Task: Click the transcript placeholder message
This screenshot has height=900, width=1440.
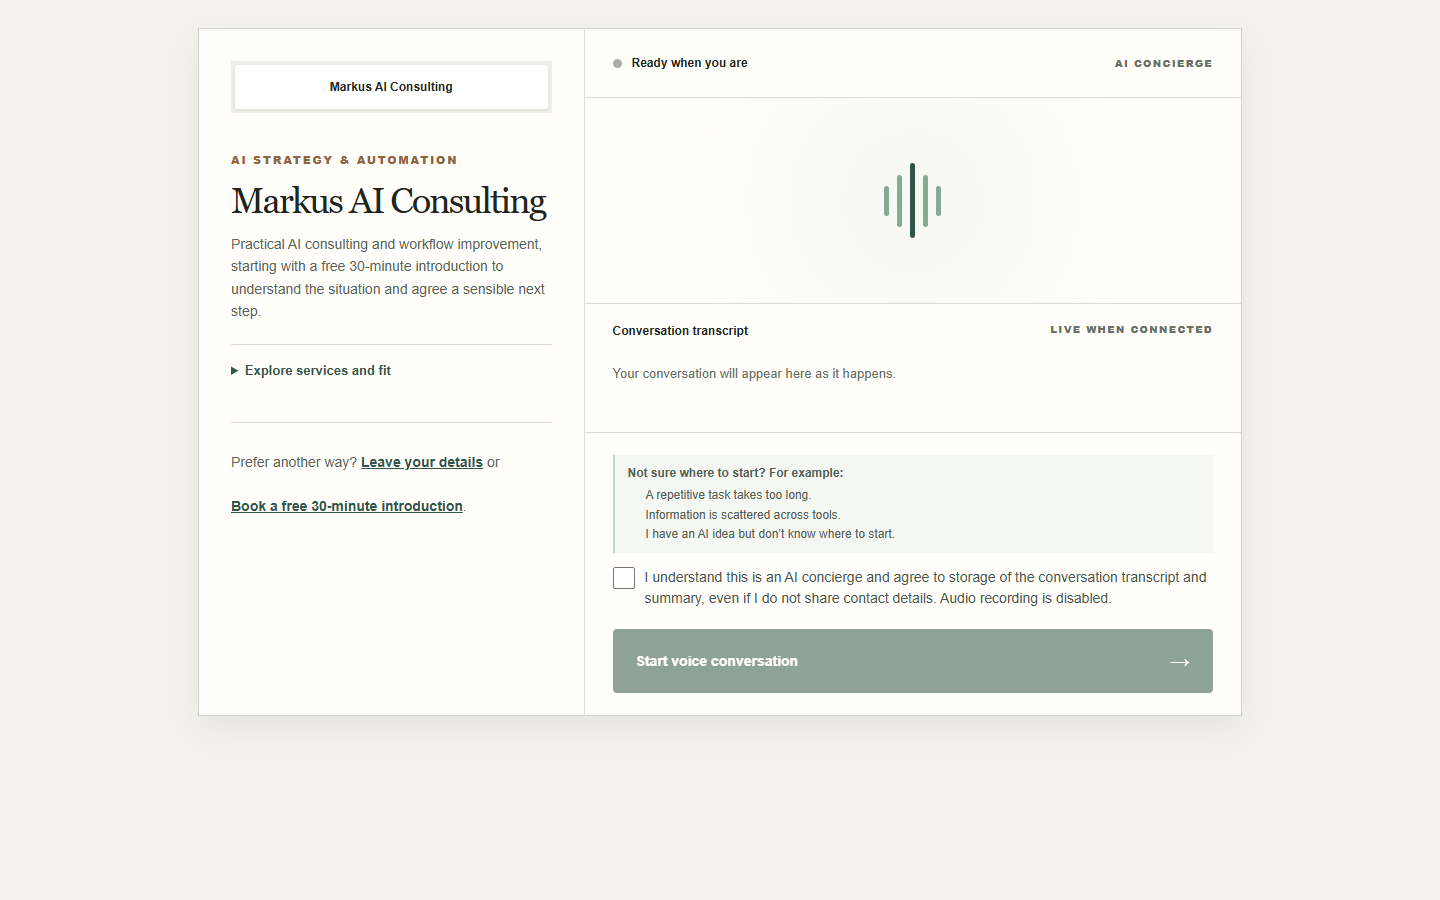Action: 754,374
